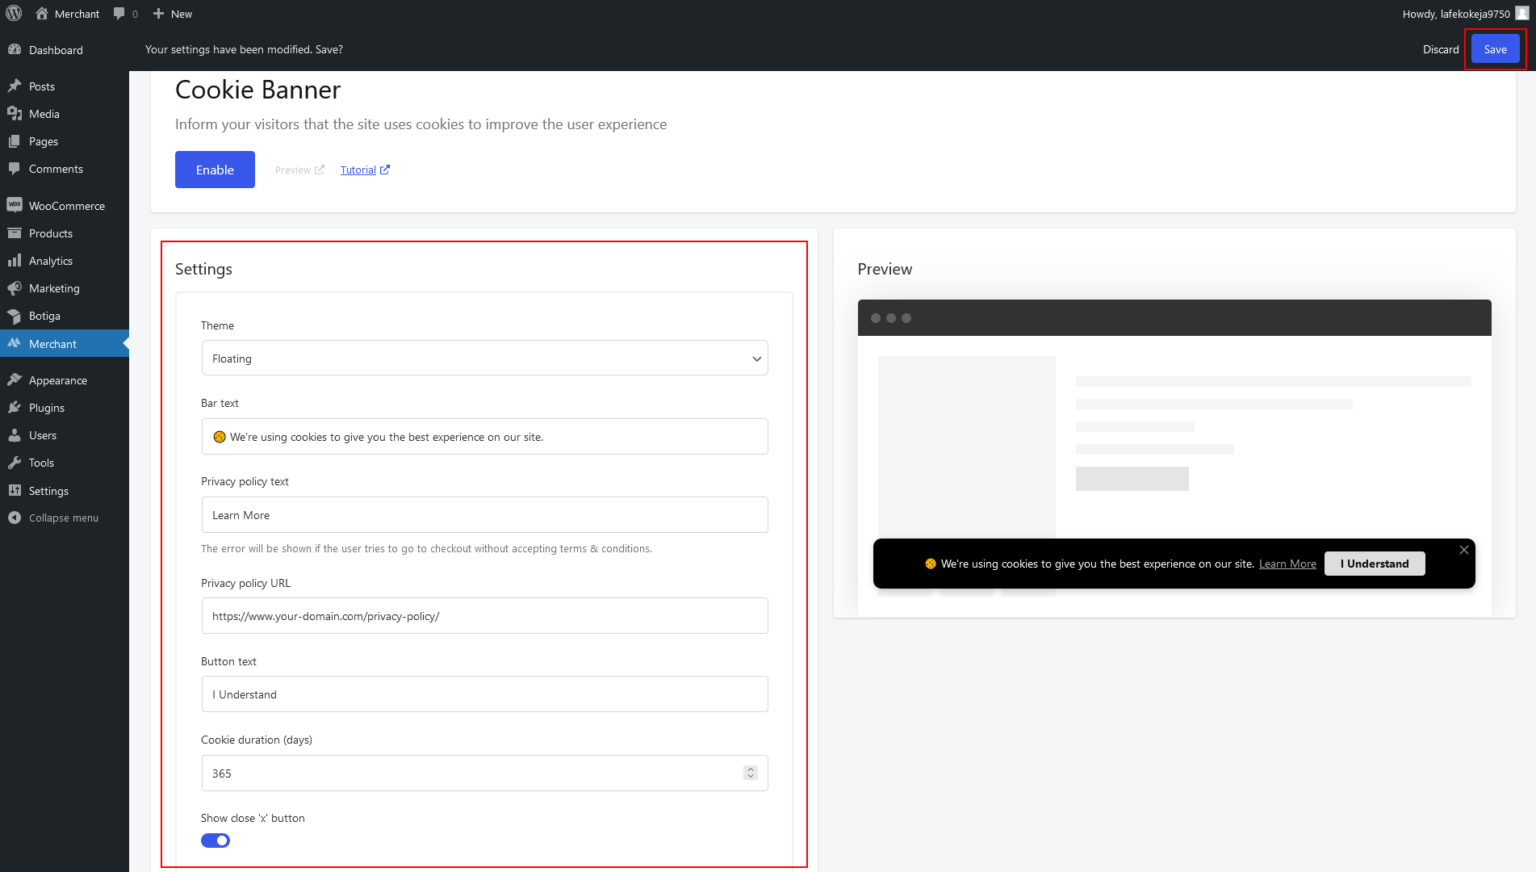The image size is (1536, 872).
Task: Close the cookie banner preview with X
Action: coord(1464,550)
